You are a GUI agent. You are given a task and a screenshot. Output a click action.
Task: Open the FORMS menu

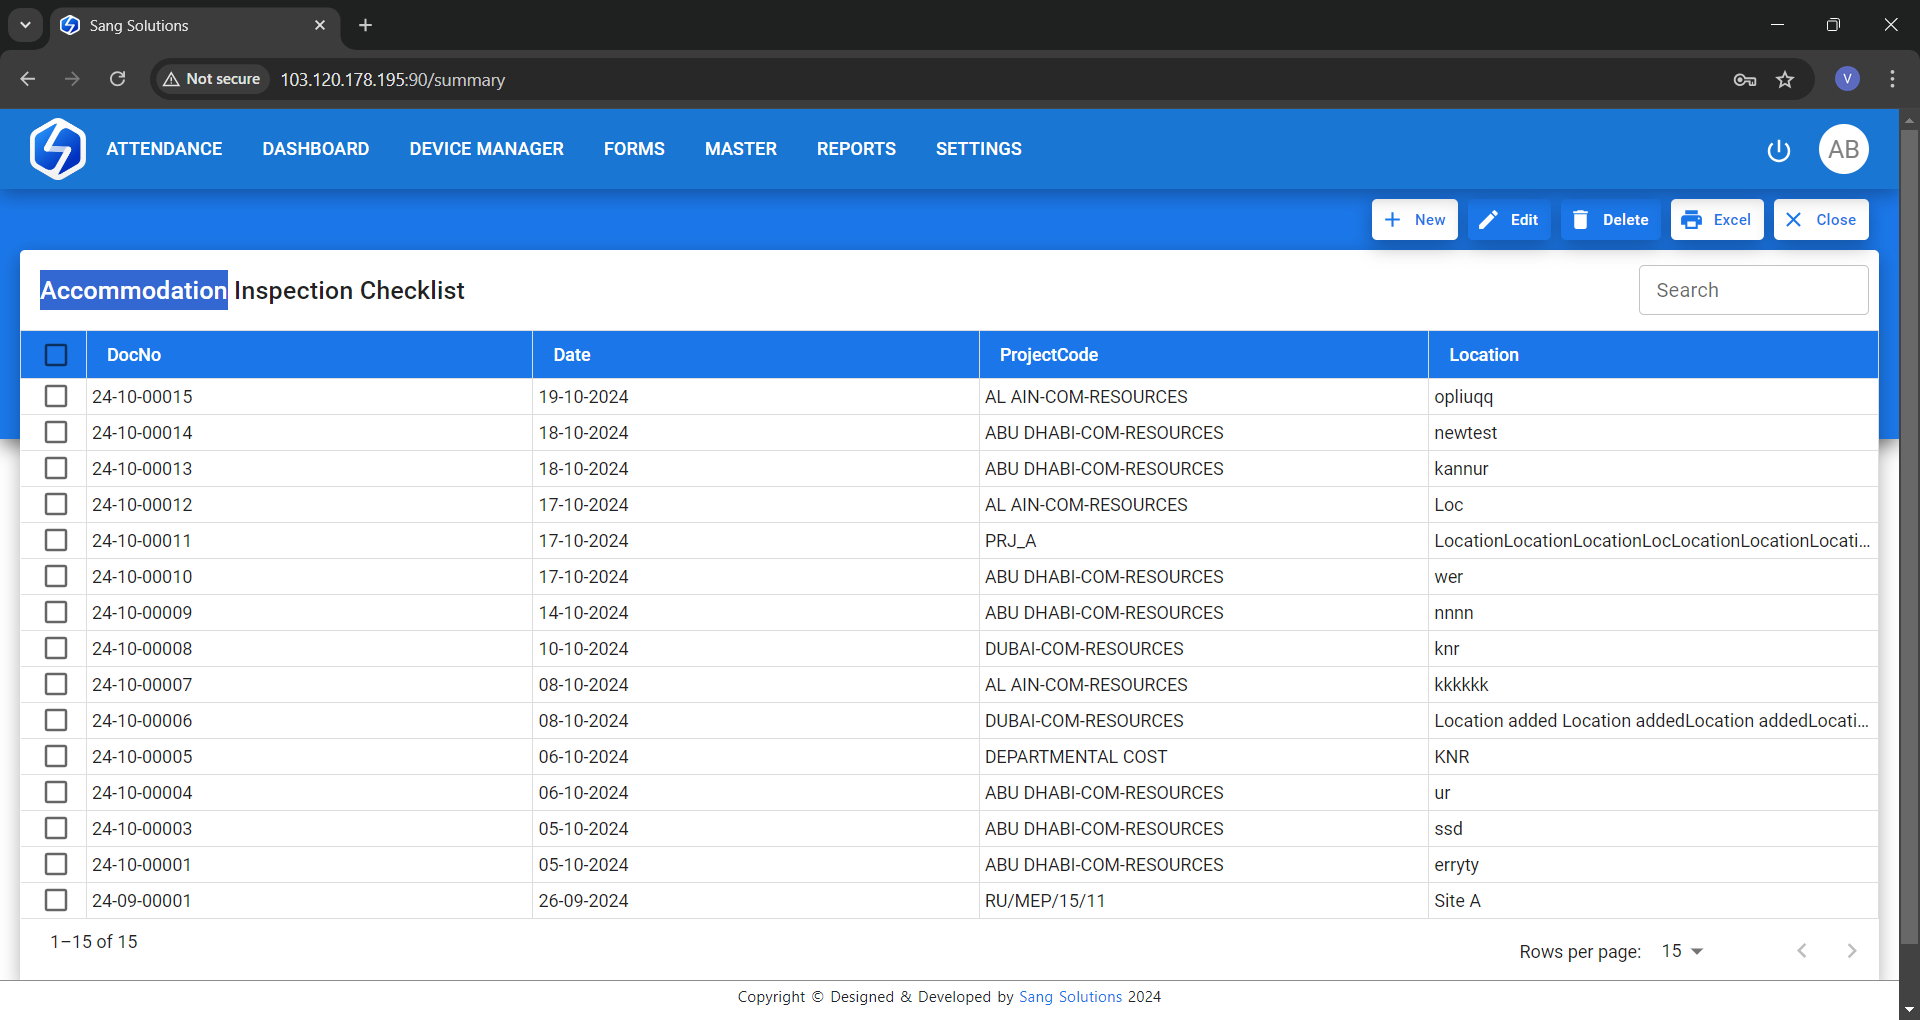pyautogui.click(x=634, y=149)
